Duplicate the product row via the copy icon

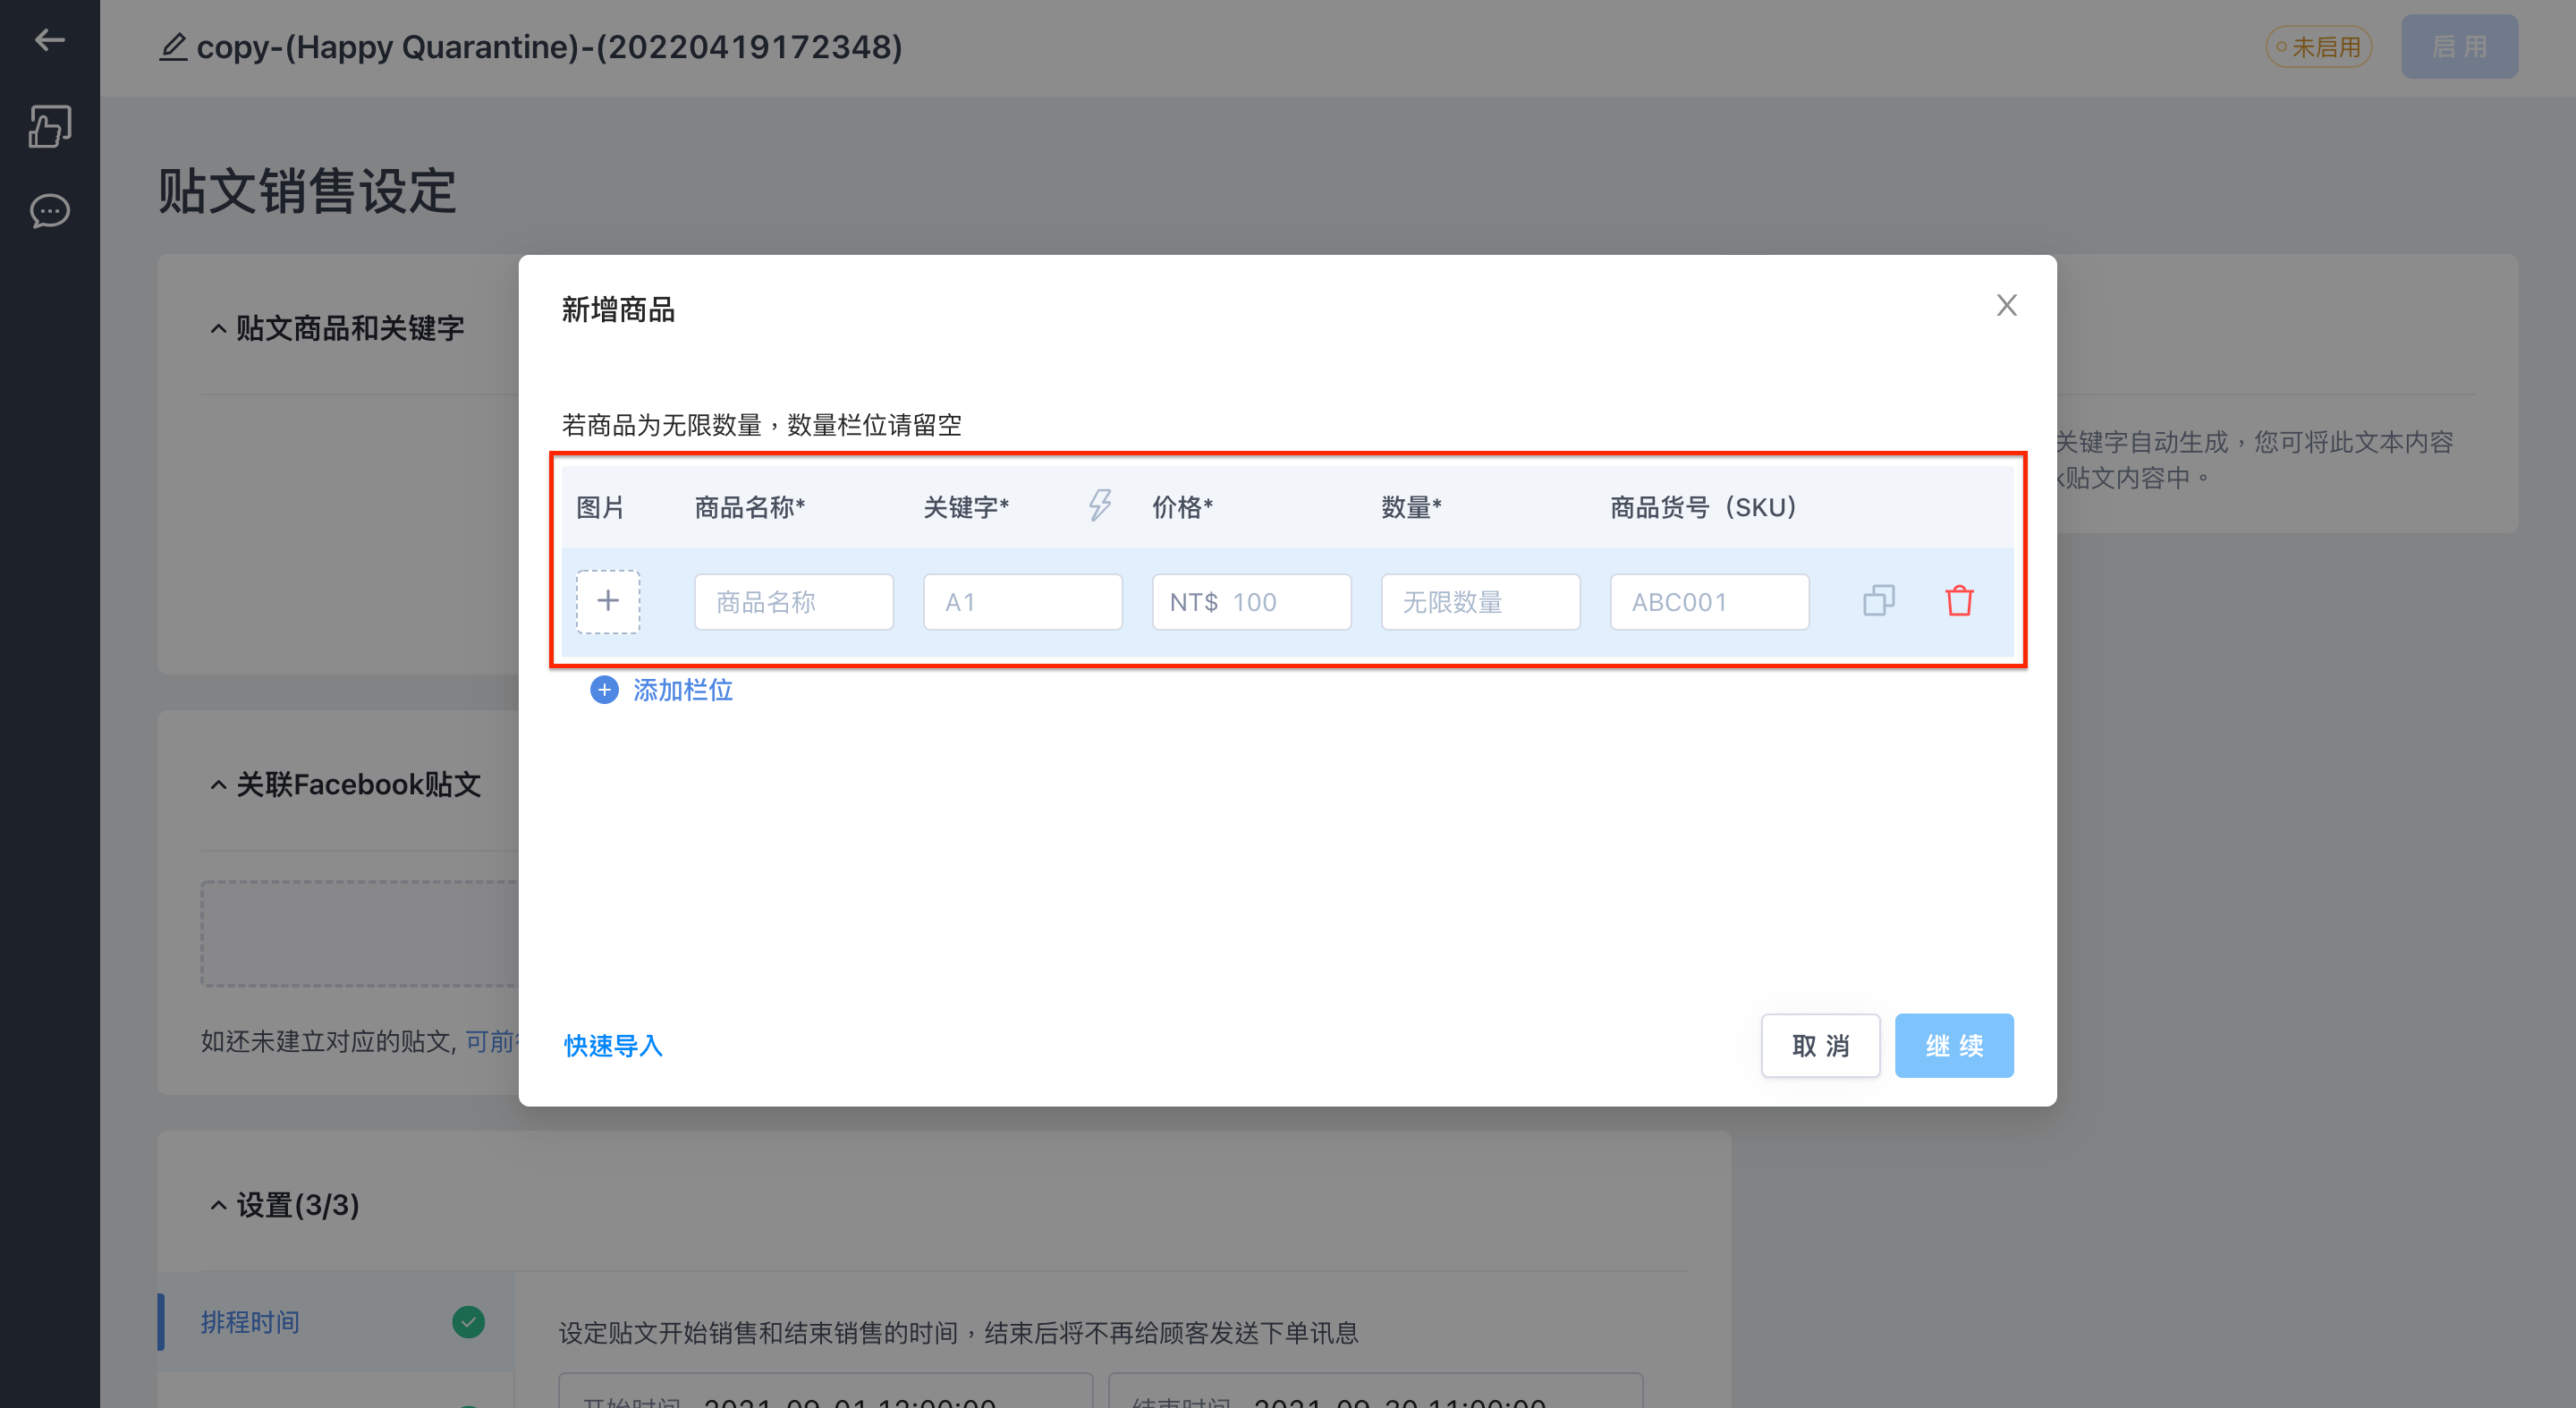(1878, 601)
